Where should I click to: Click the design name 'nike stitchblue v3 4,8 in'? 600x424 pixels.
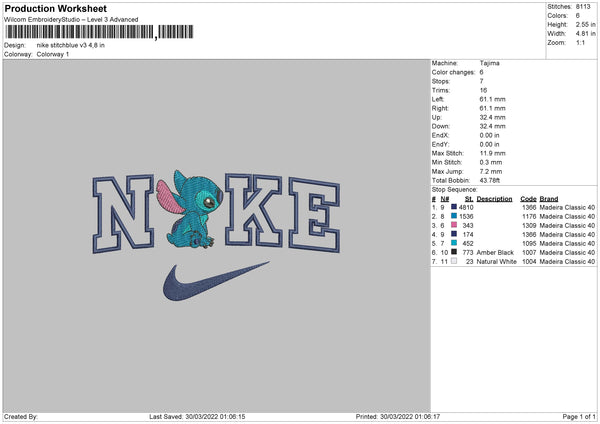click(71, 45)
